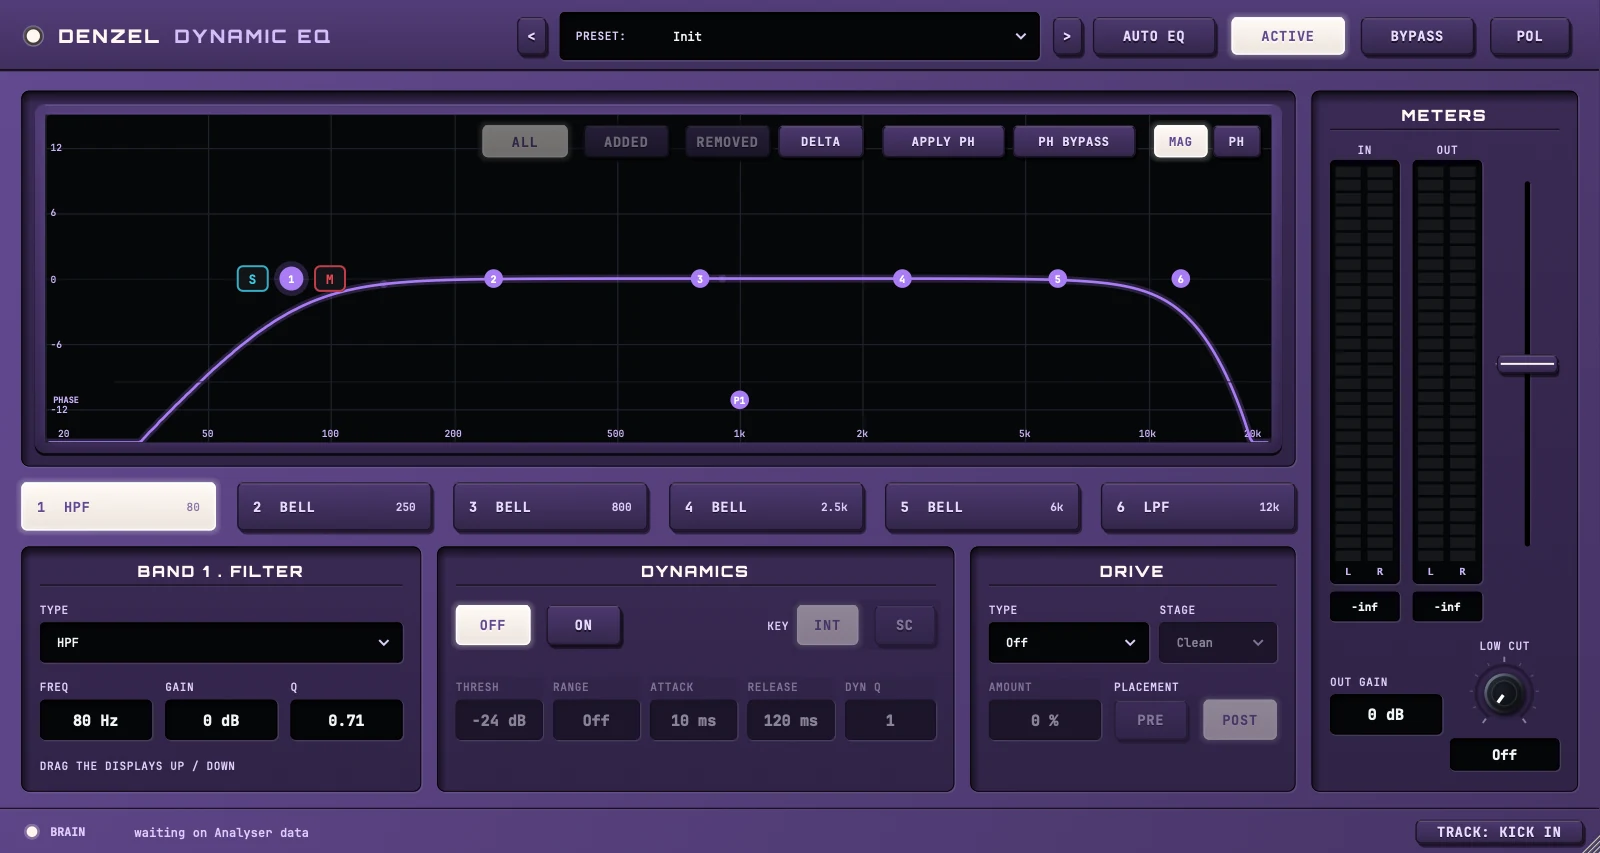This screenshot has height=853, width=1600.
Task: Open the Drive Stage dropdown
Action: [x=1218, y=643]
